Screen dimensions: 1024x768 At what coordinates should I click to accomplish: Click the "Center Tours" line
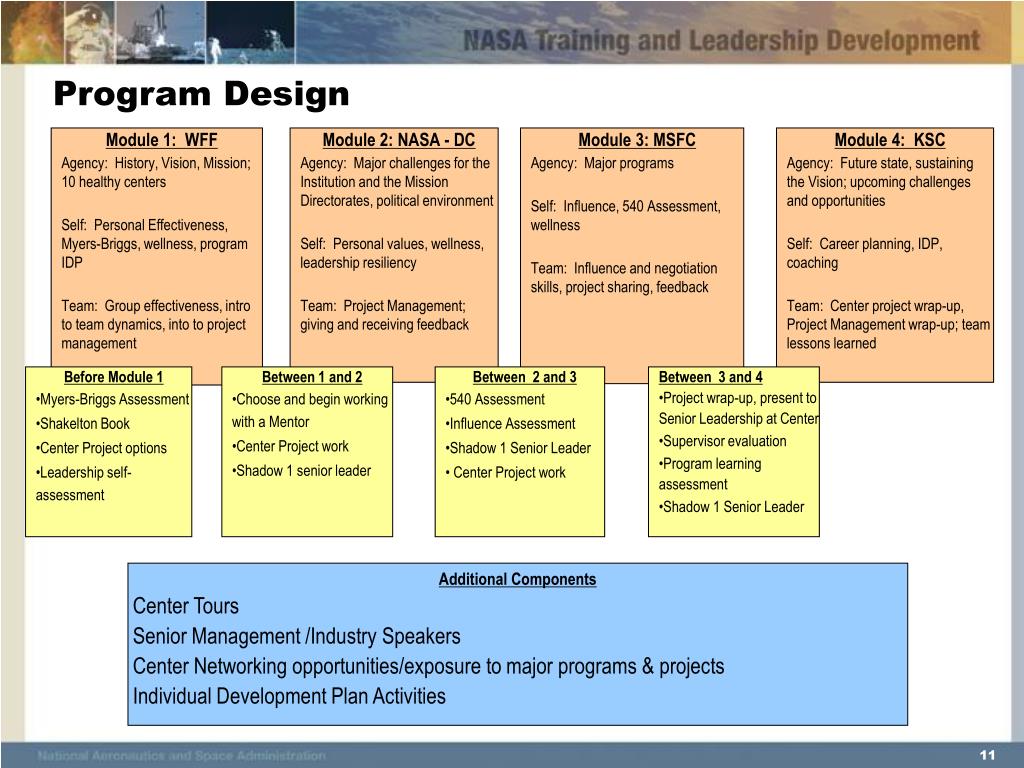185,606
